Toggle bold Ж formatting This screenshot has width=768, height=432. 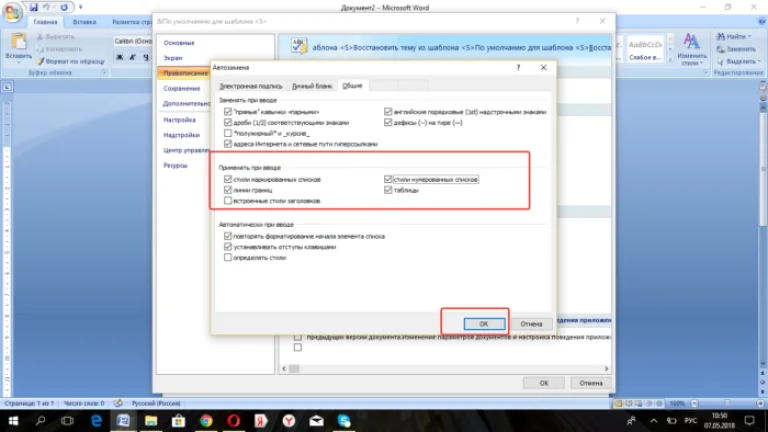click(x=120, y=57)
